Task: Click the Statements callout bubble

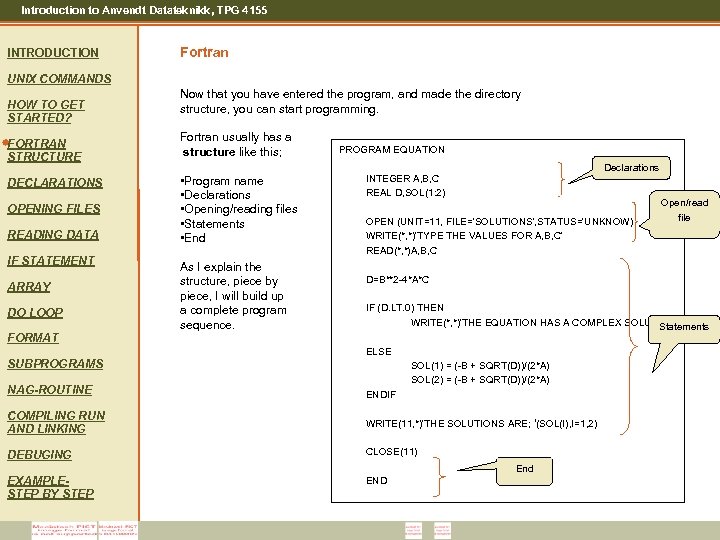Action: (684, 329)
